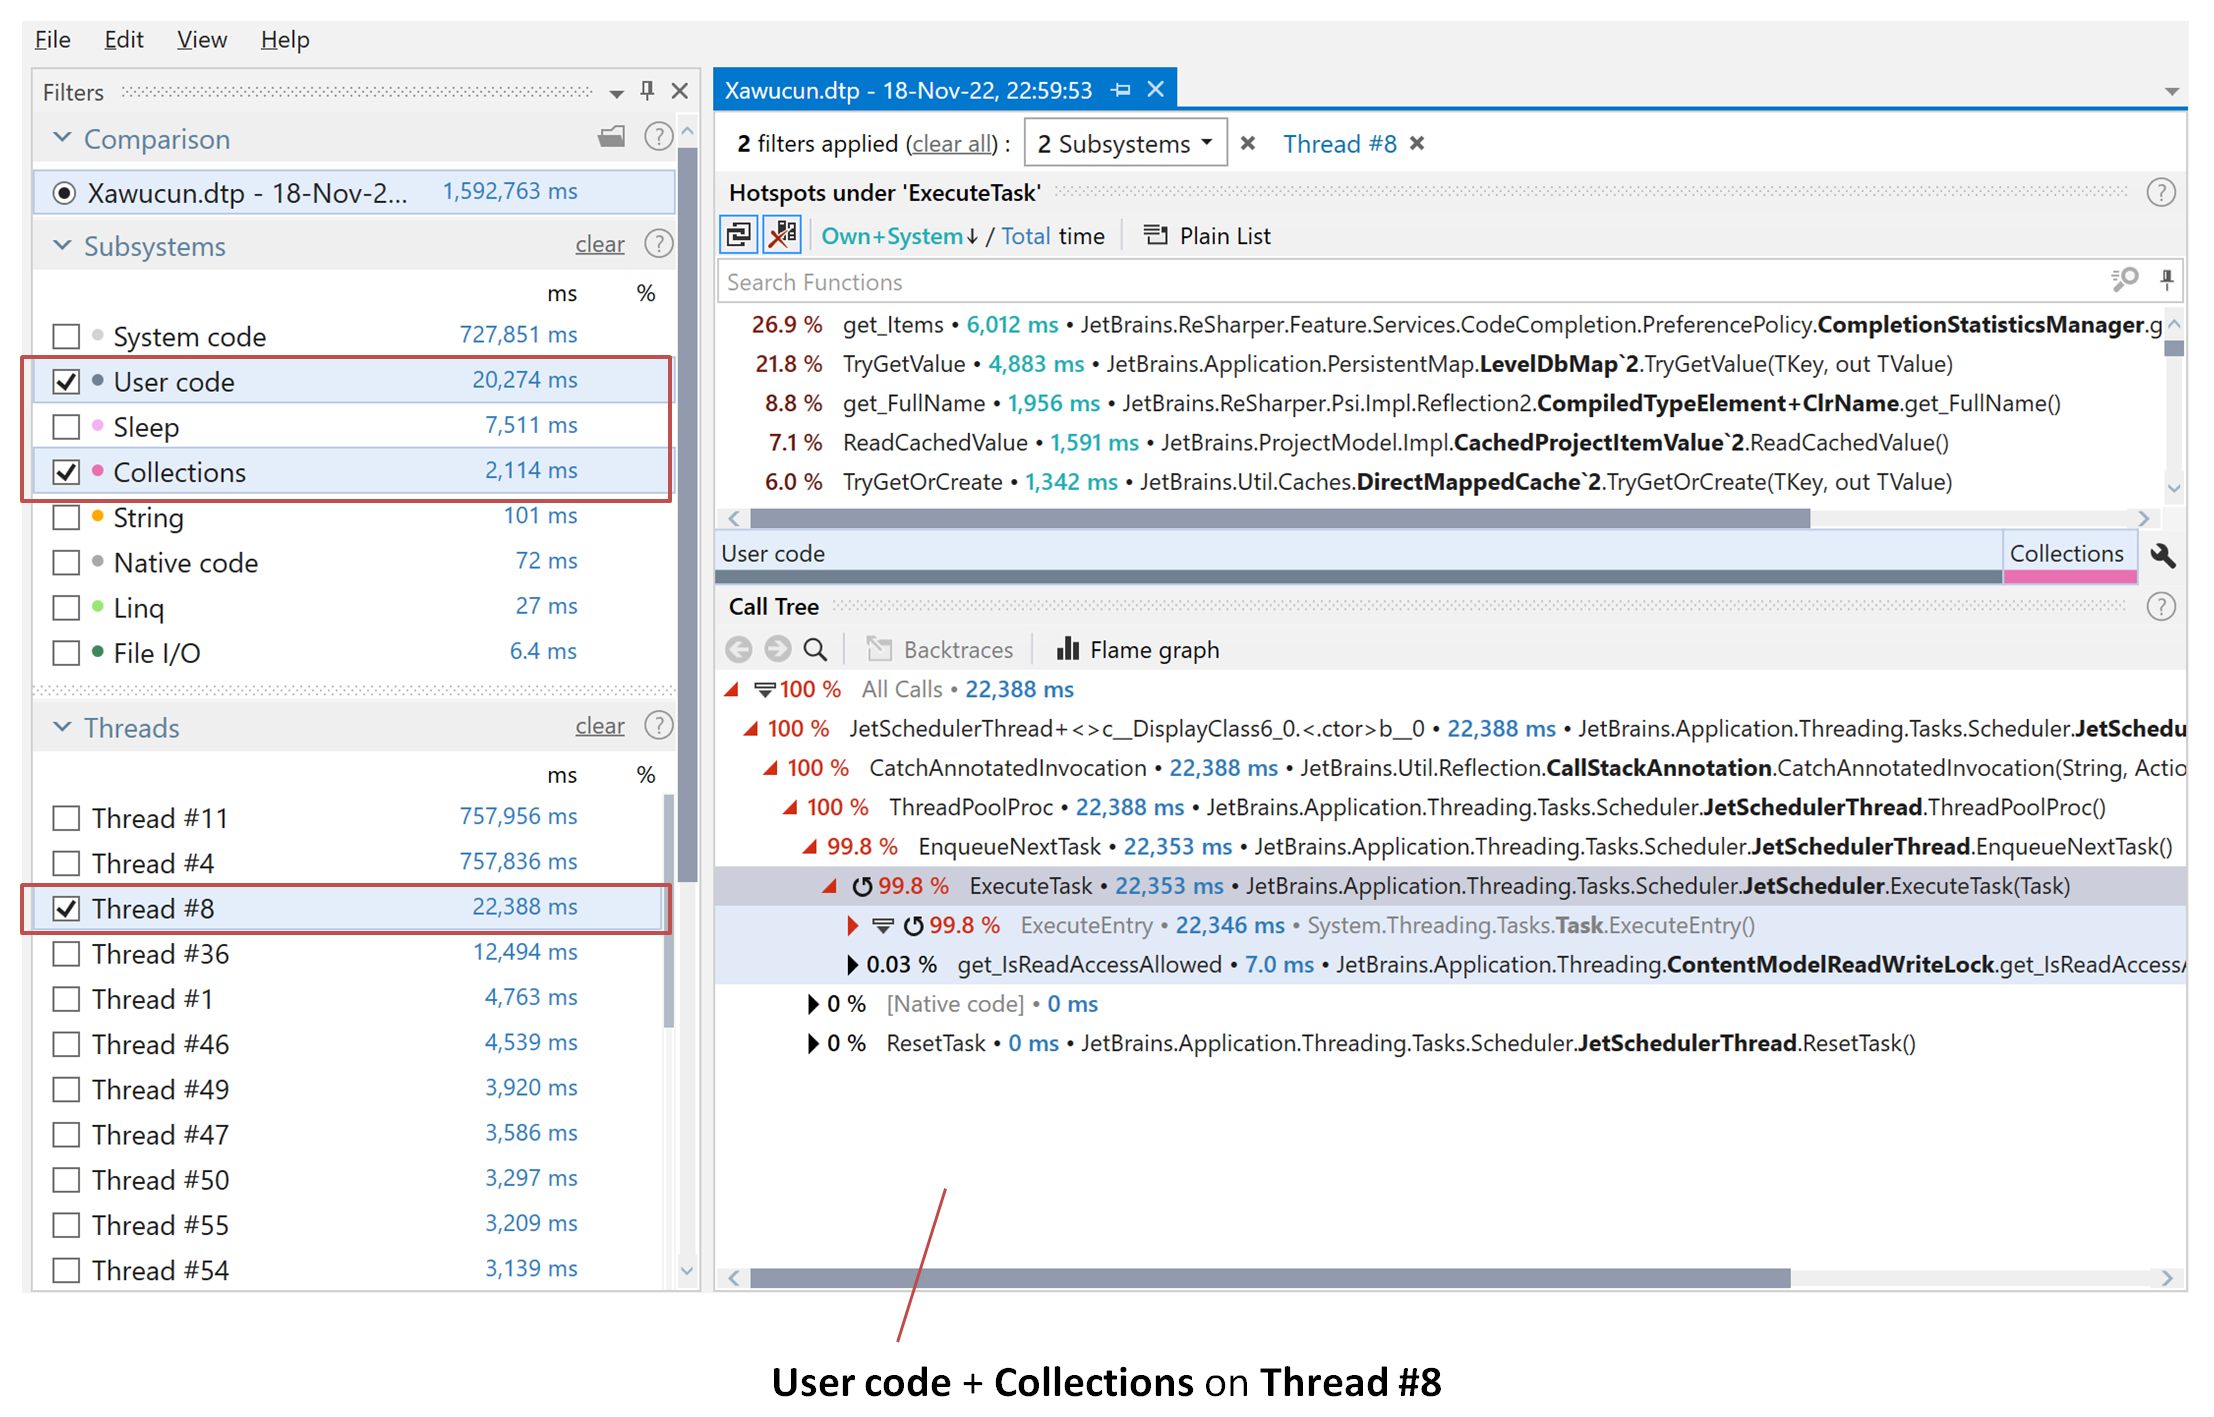Check the Thread #11 checkbox
This screenshot has height=1417, width=2214.
[66, 817]
